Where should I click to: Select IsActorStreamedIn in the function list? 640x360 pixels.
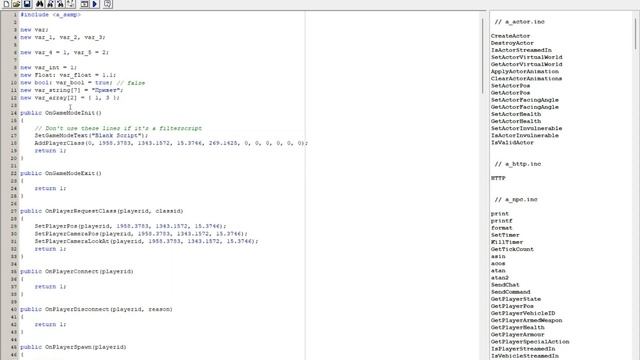tap(521, 50)
